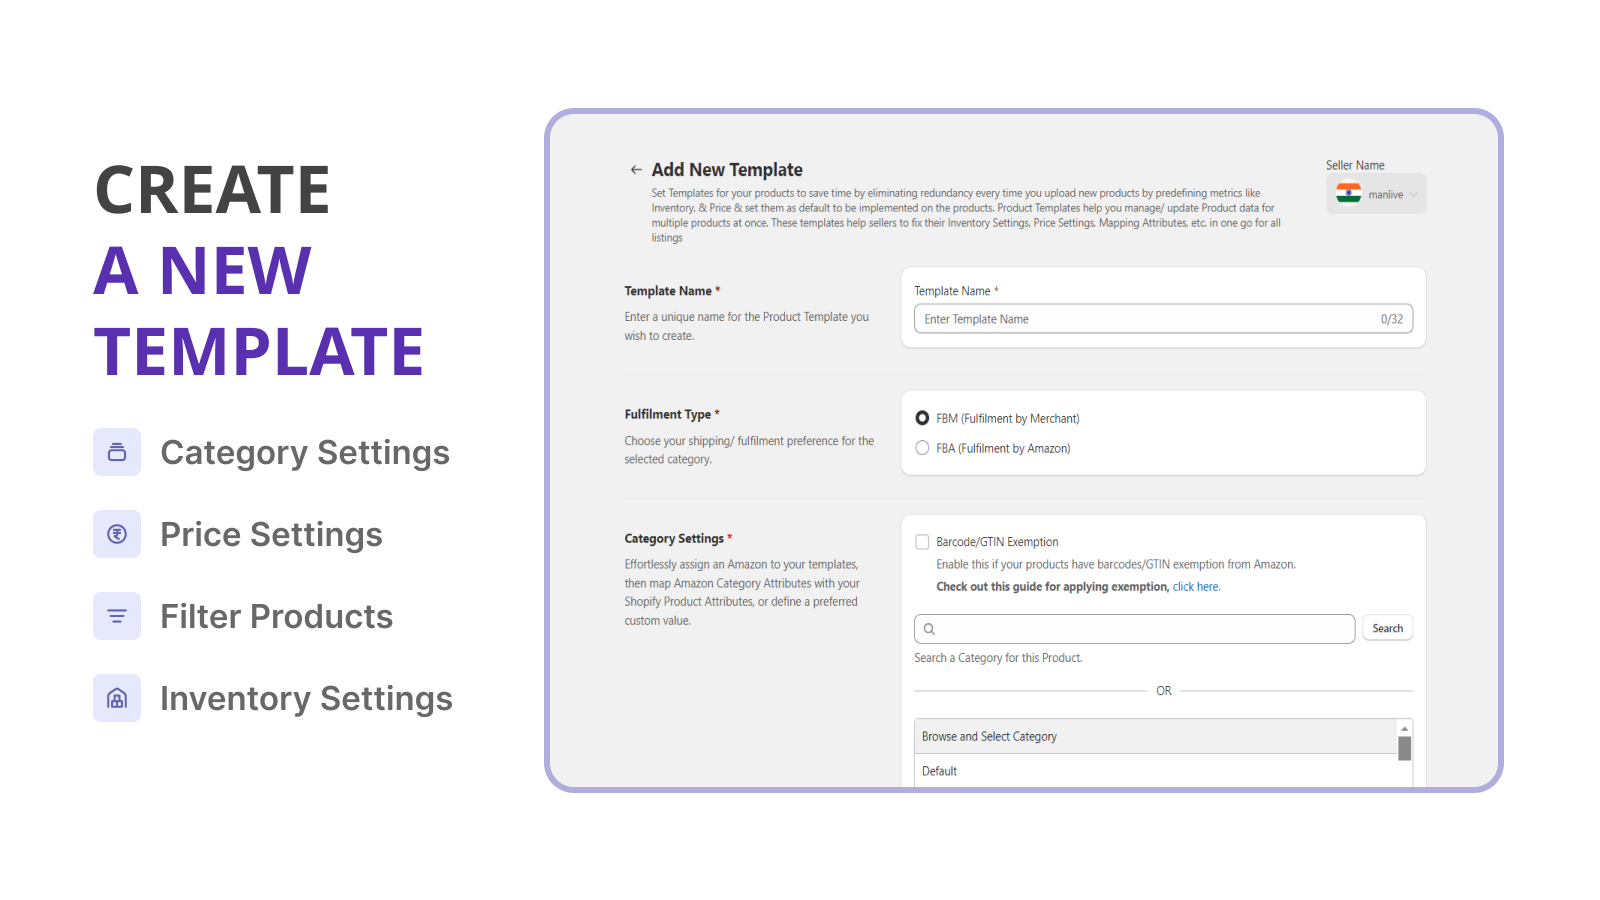Open the Browse and Select Category list
The height and width of the screenshot is (900, 1600).
[x=1155, y=736]
